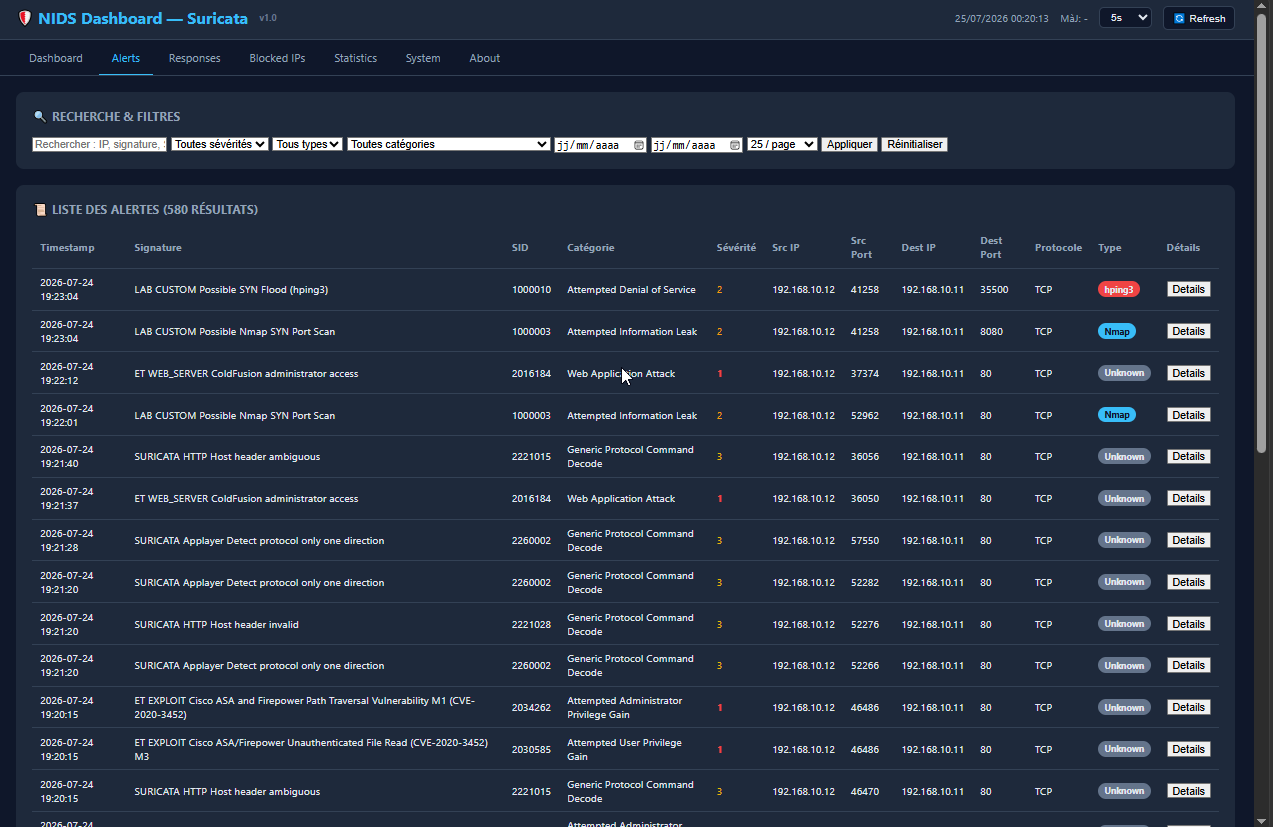Click destination port 8080
The height and width of the screenshot is (827, 1273).
coord(991,331)
